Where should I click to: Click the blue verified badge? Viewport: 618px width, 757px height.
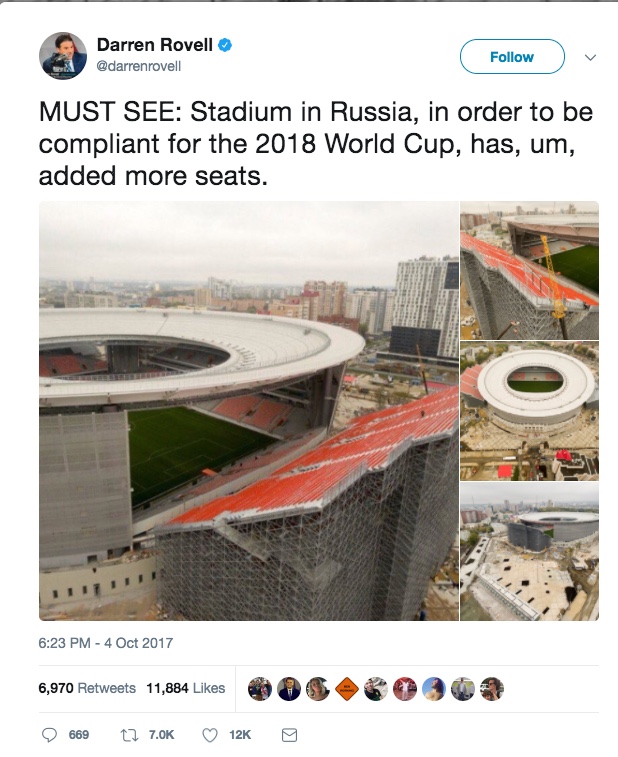click(x=226, y=45)
